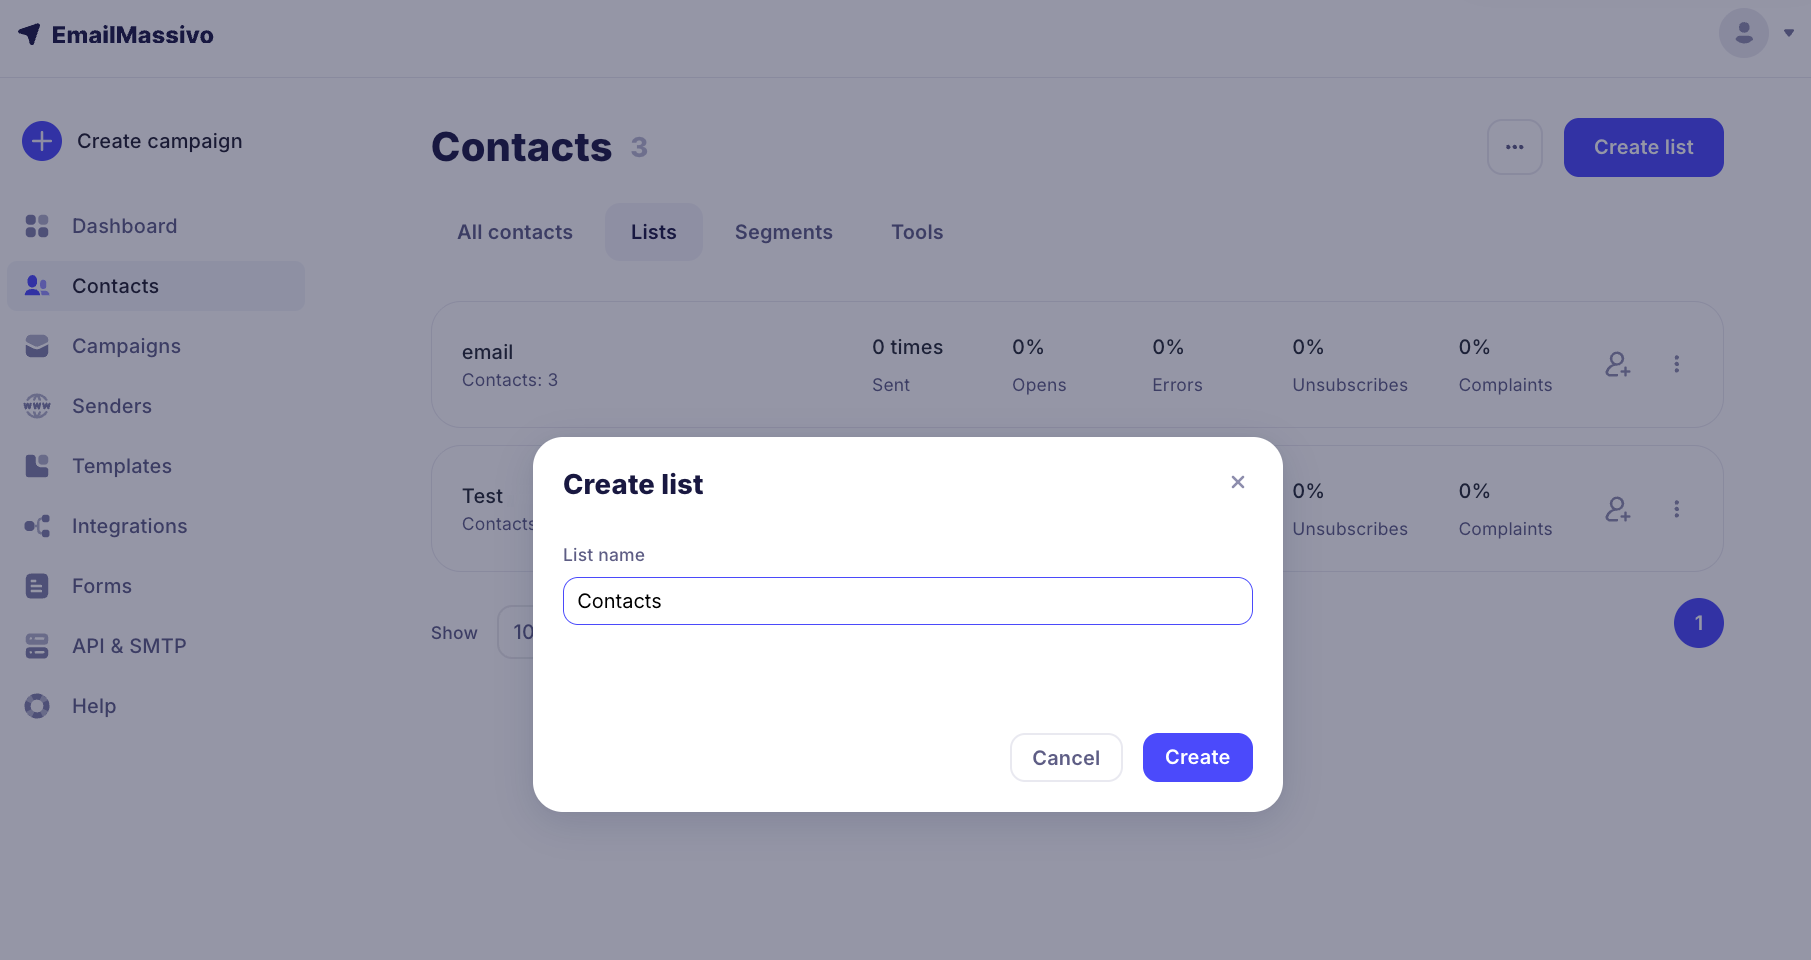
Task: Open the Test list three-dot menu
Action: (x=1676, y=509)
